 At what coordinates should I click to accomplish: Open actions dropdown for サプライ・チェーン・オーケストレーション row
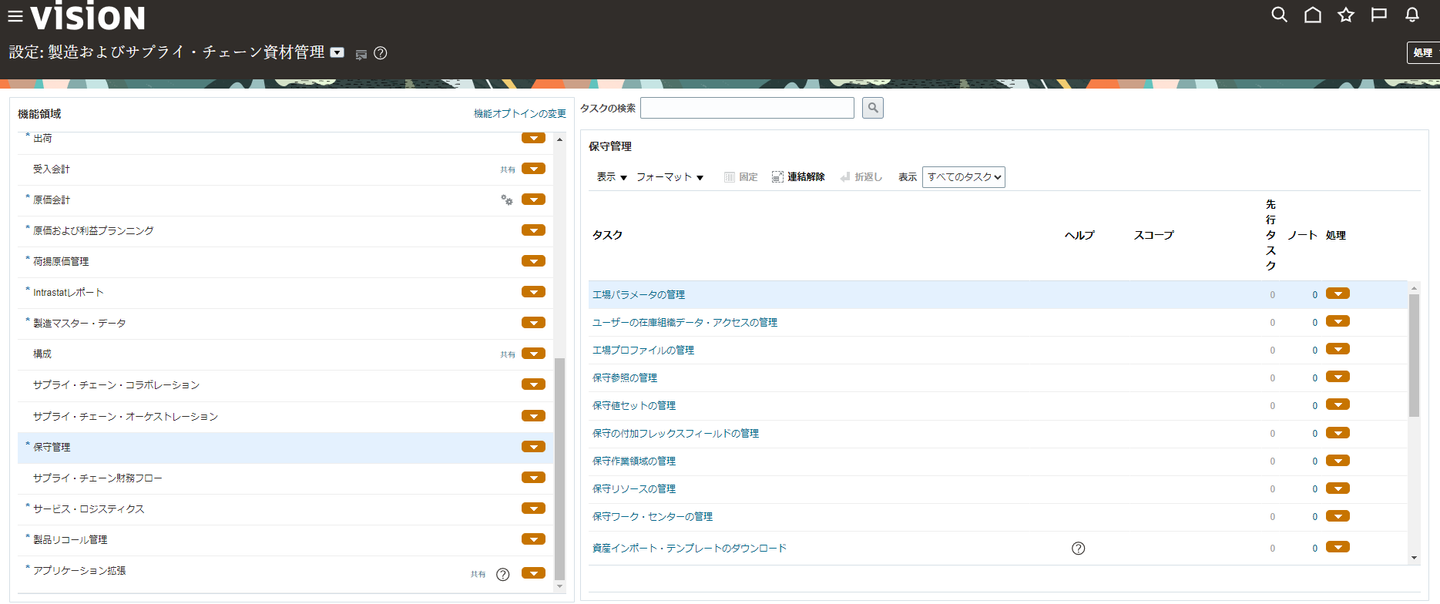[533, 416]
